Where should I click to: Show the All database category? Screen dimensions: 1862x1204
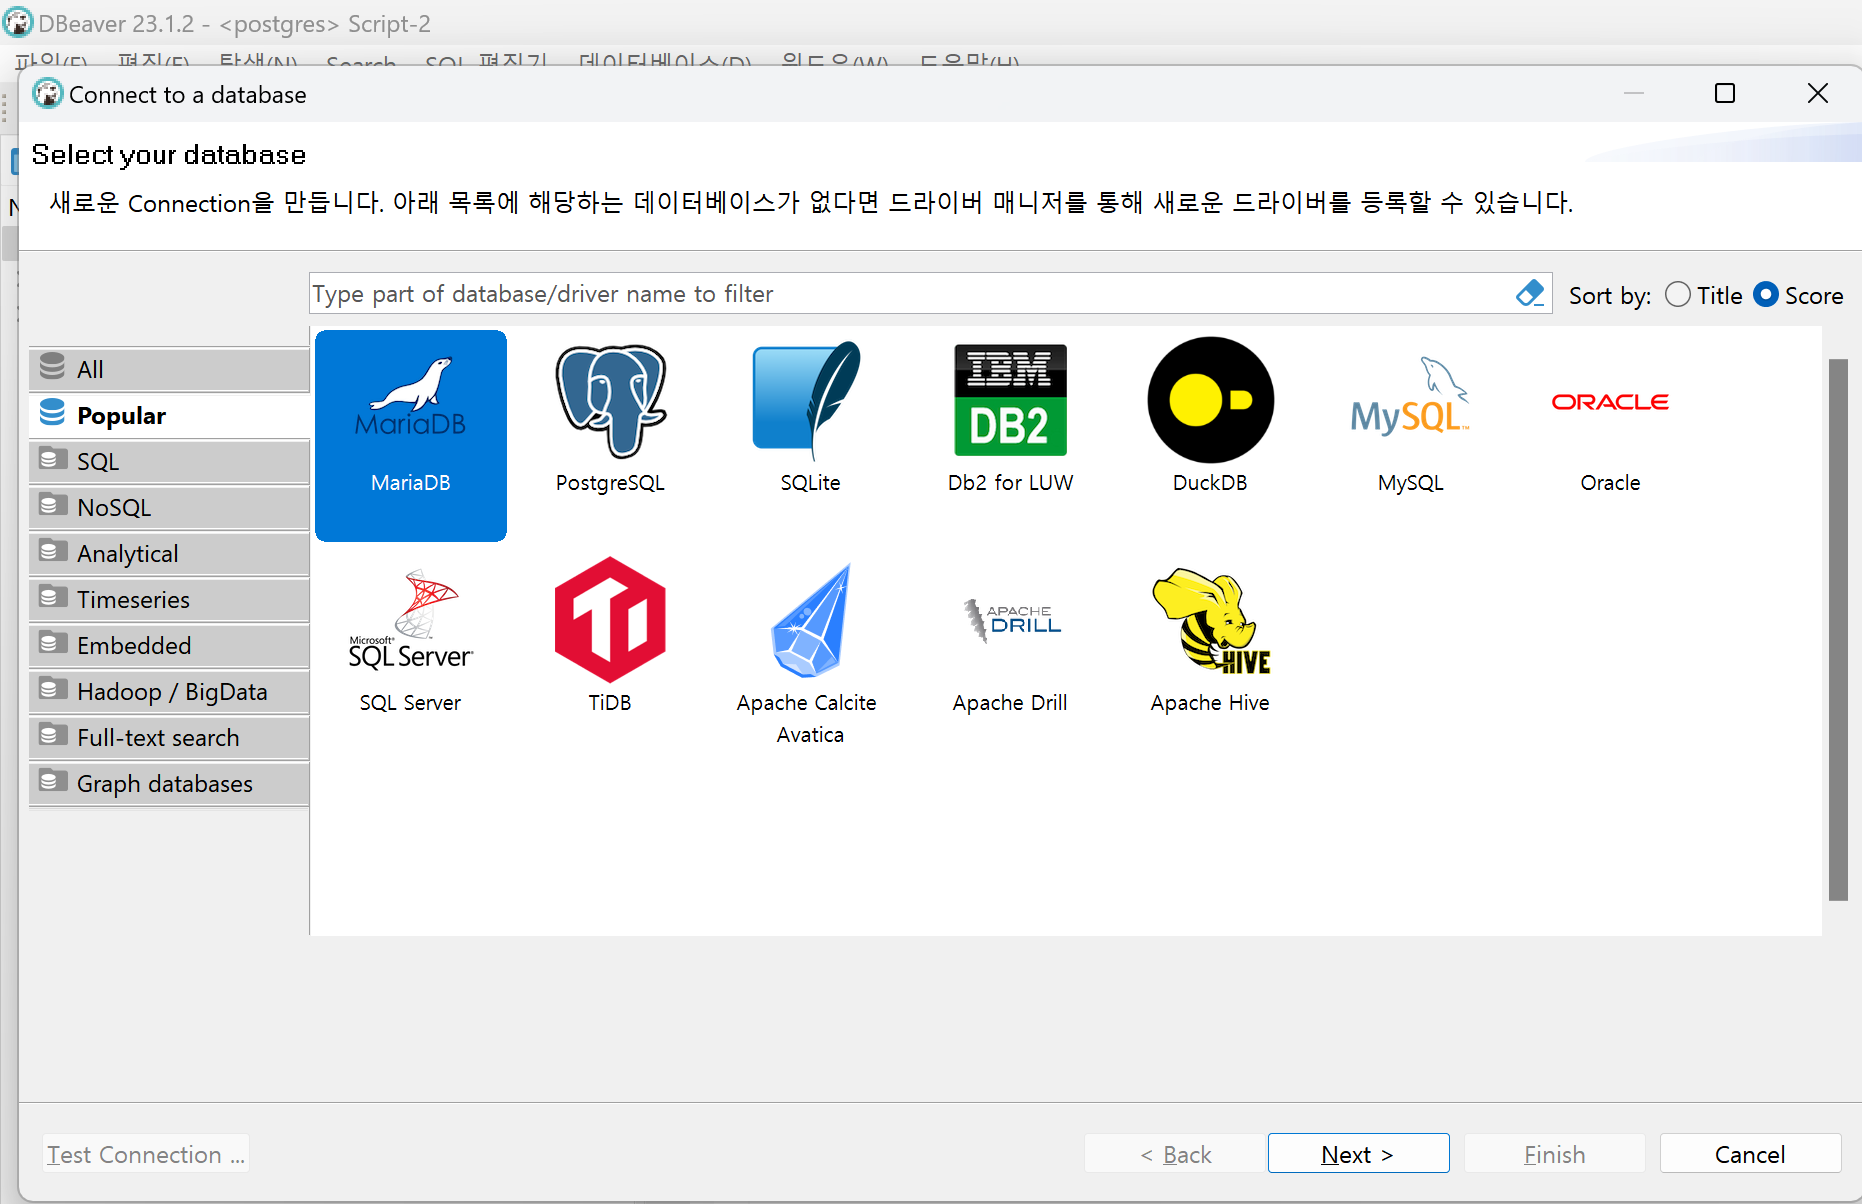pos(169,369)
